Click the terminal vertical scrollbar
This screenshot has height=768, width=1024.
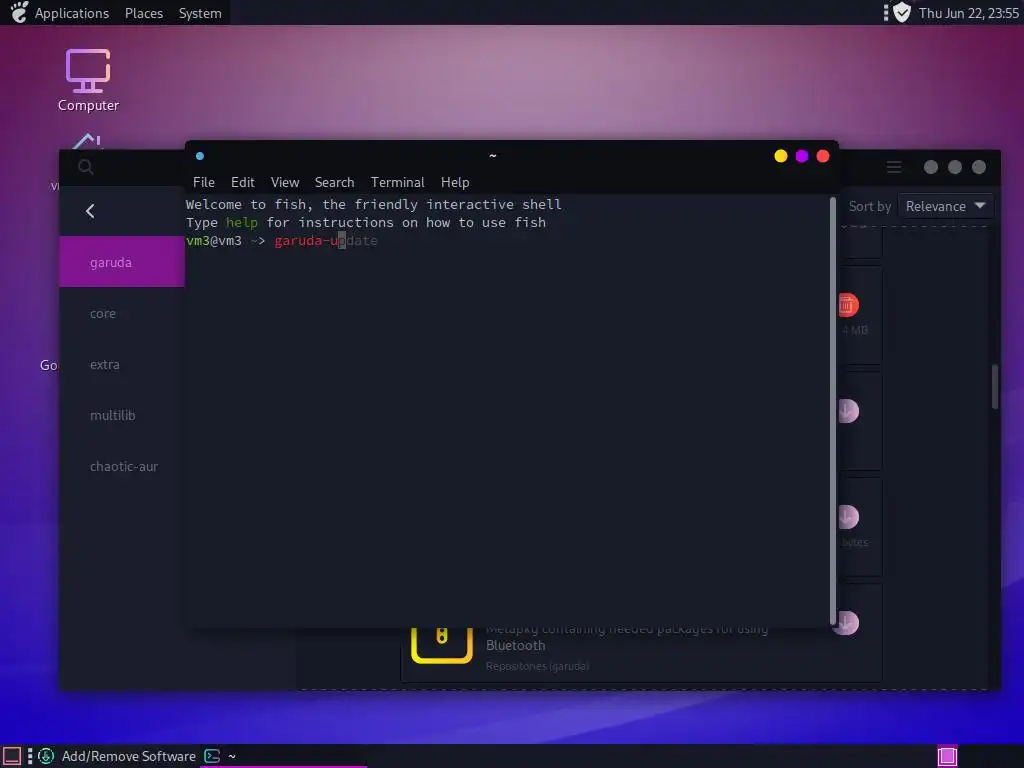tap(833, 411)
